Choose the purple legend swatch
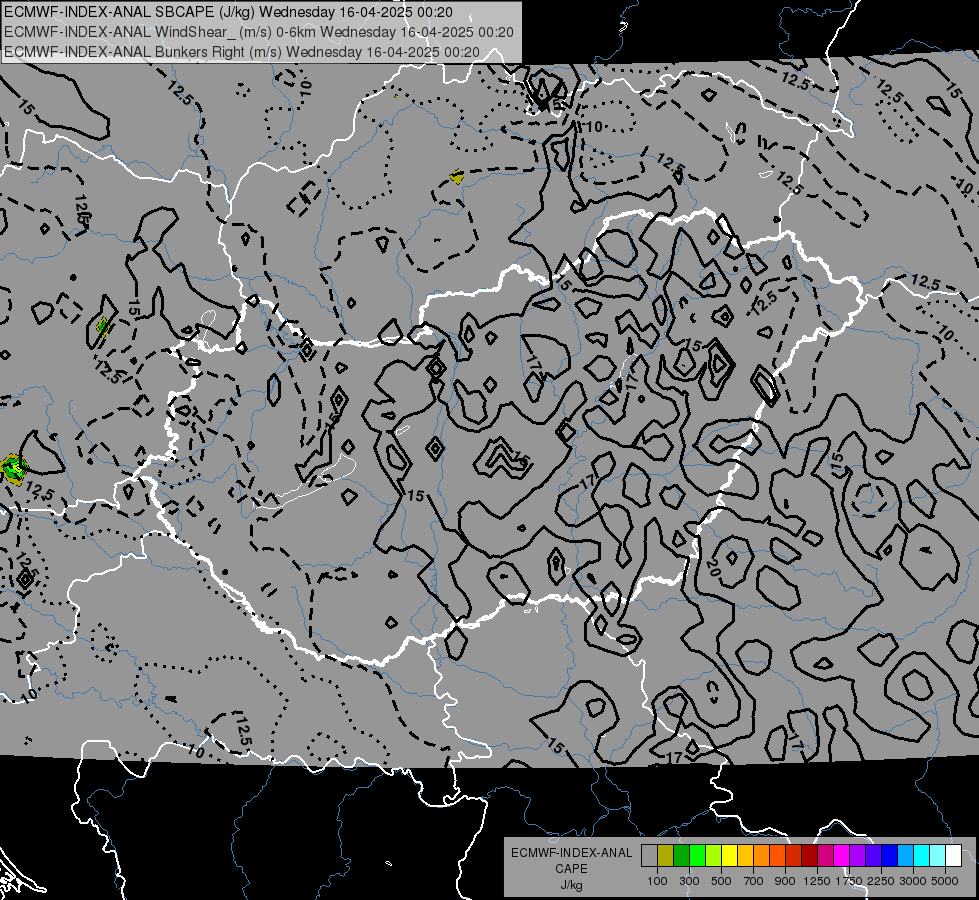This screenshot has height=900, width=979. [858, 856]
